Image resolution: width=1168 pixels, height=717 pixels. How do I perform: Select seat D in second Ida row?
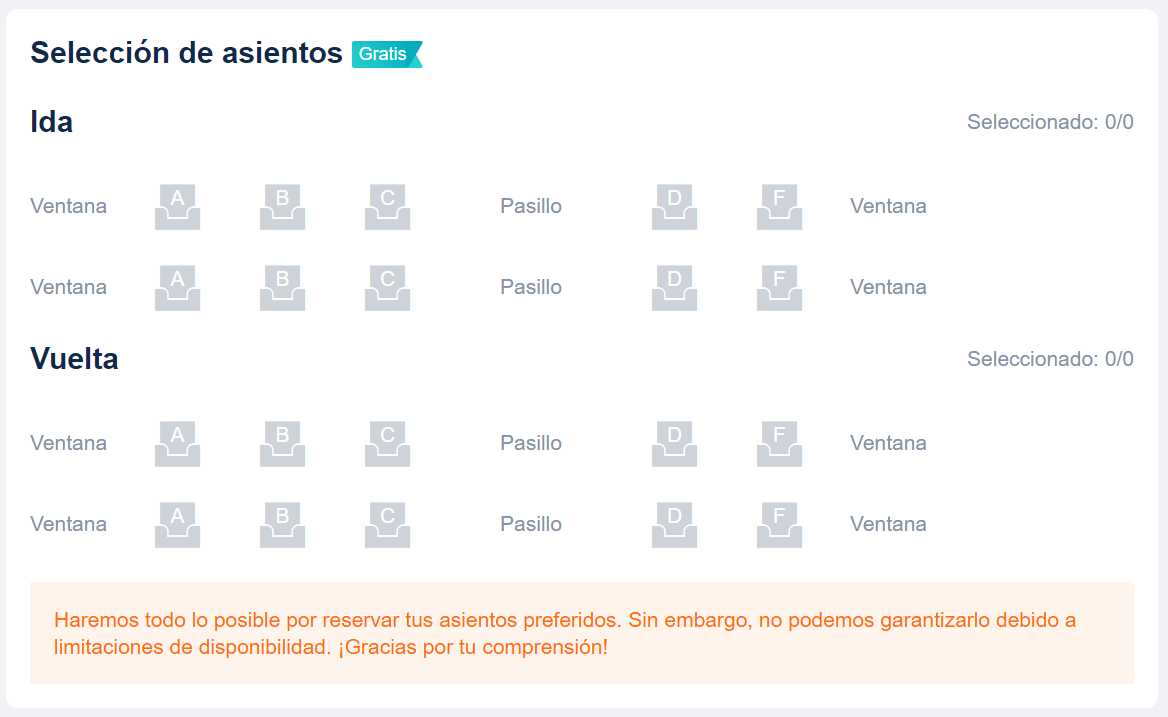tap(674, 288)
